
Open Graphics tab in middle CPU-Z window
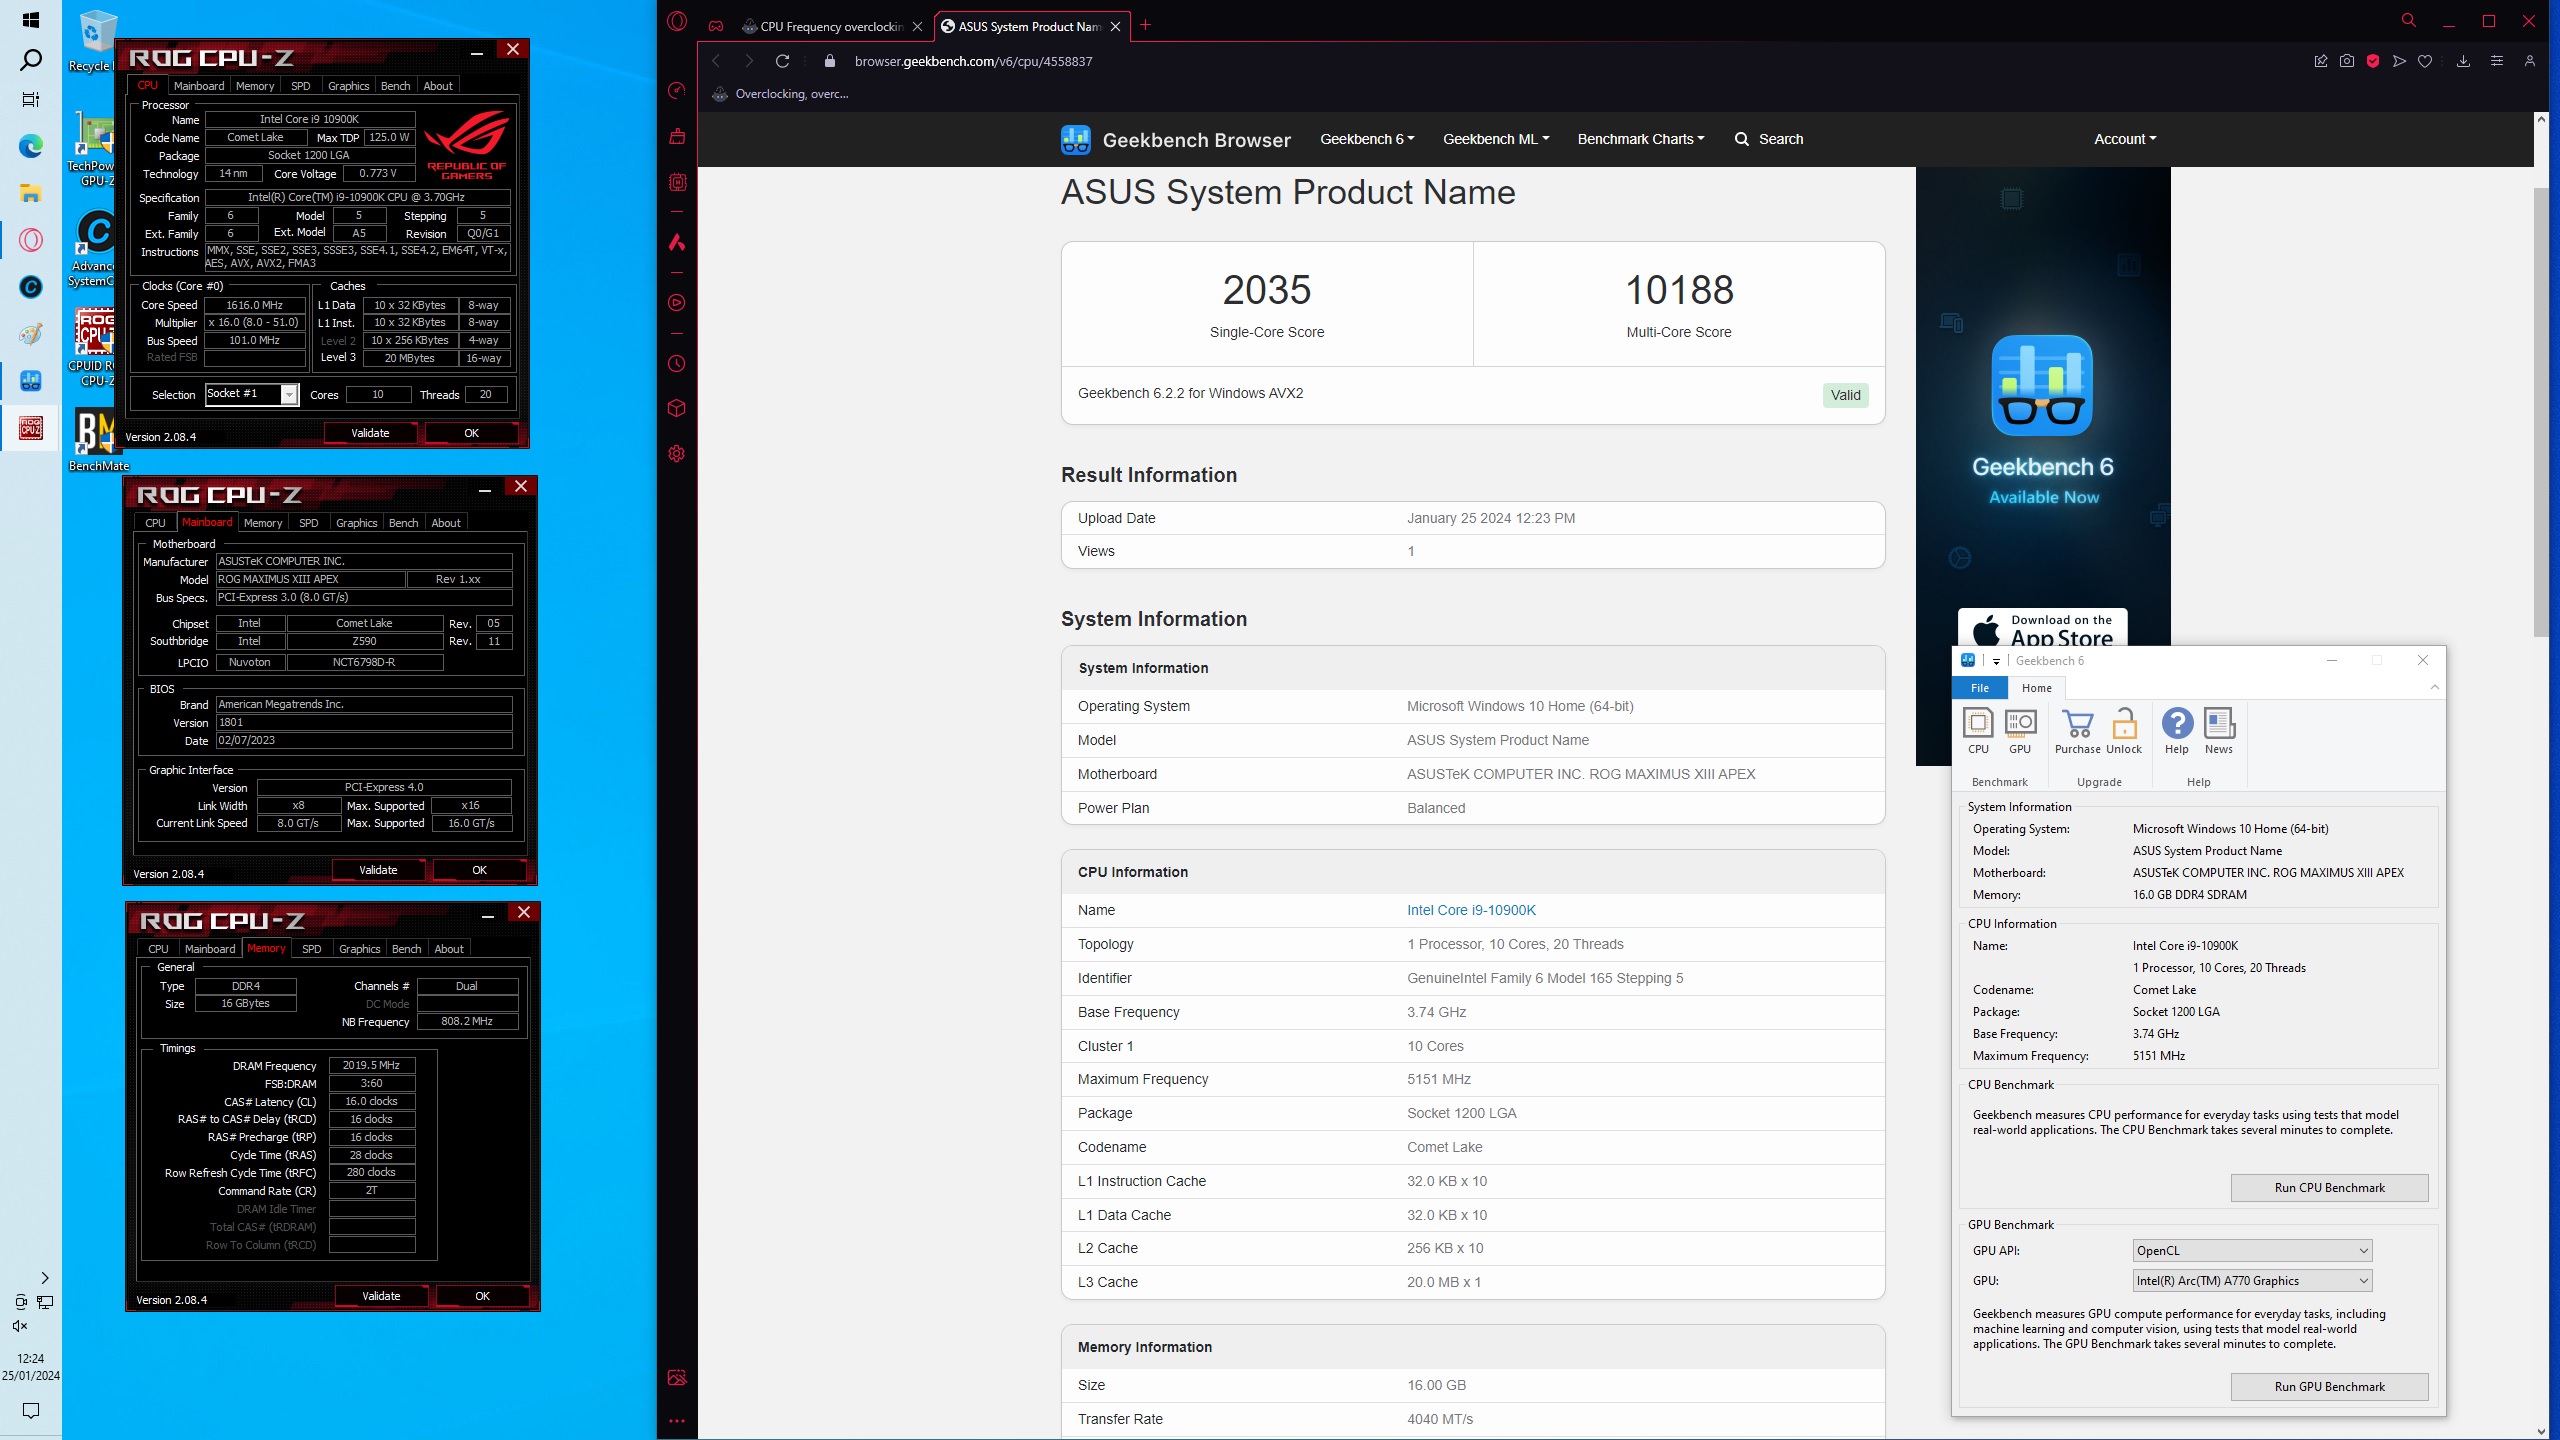[x=356, y=523]
